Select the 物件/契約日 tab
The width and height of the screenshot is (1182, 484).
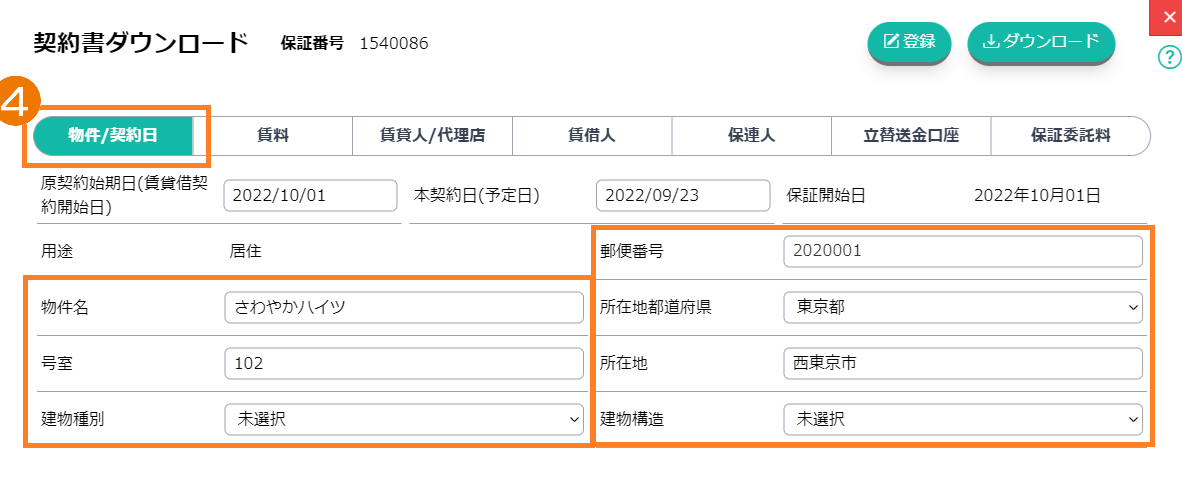(x=113, y=136)
